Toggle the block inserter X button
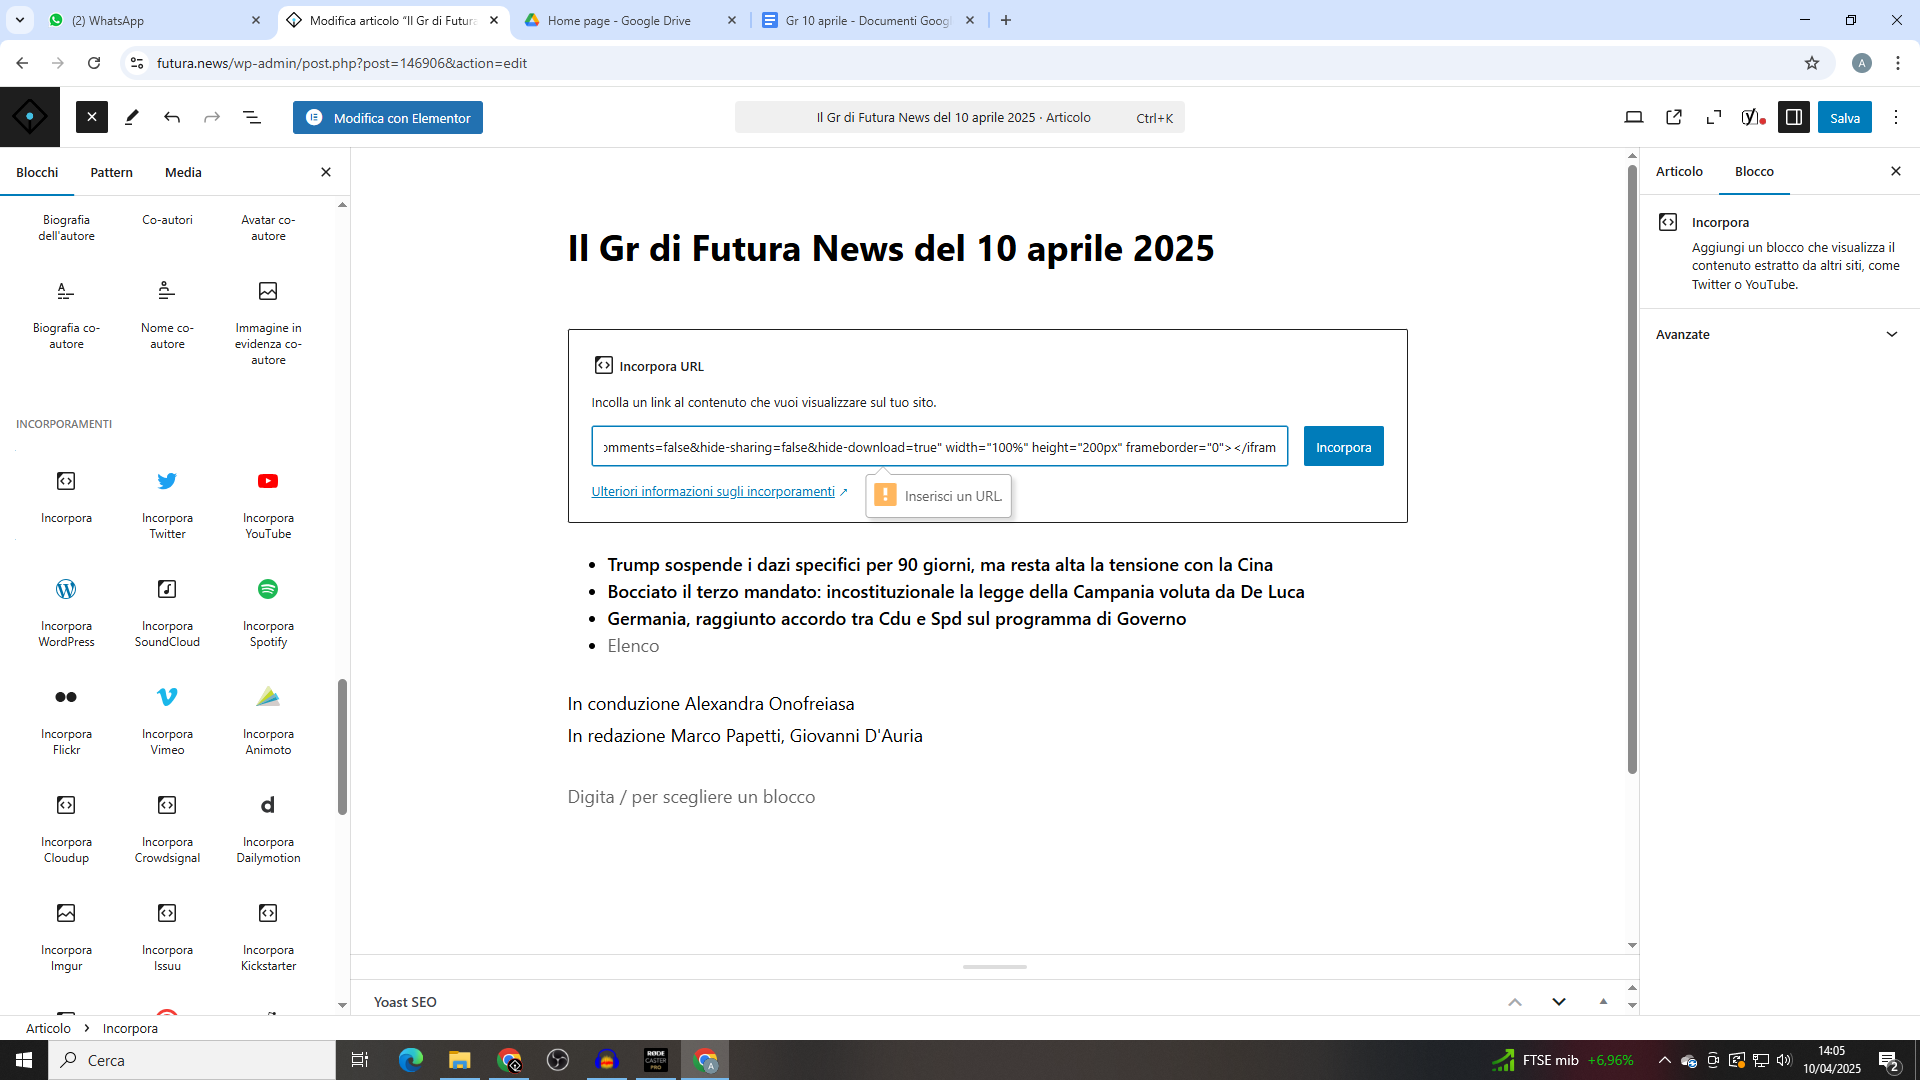Viewport: 1920px width, 1080px height. (x=91, y=118)
